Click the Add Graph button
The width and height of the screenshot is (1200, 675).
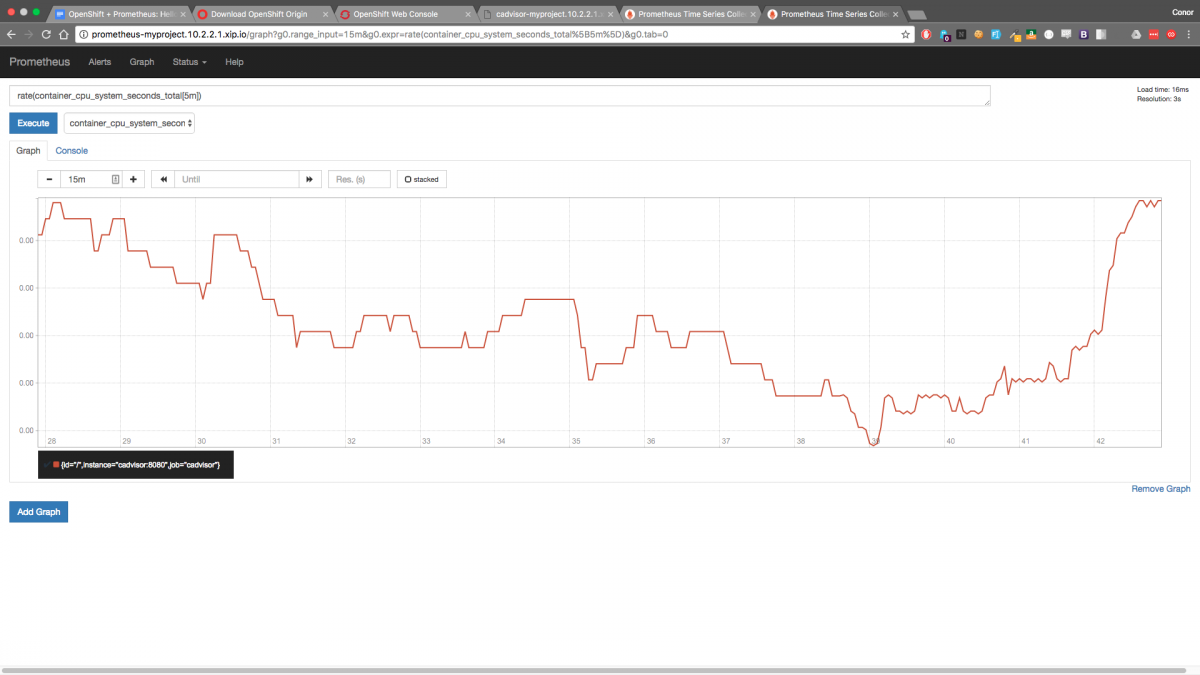point(38,512)
